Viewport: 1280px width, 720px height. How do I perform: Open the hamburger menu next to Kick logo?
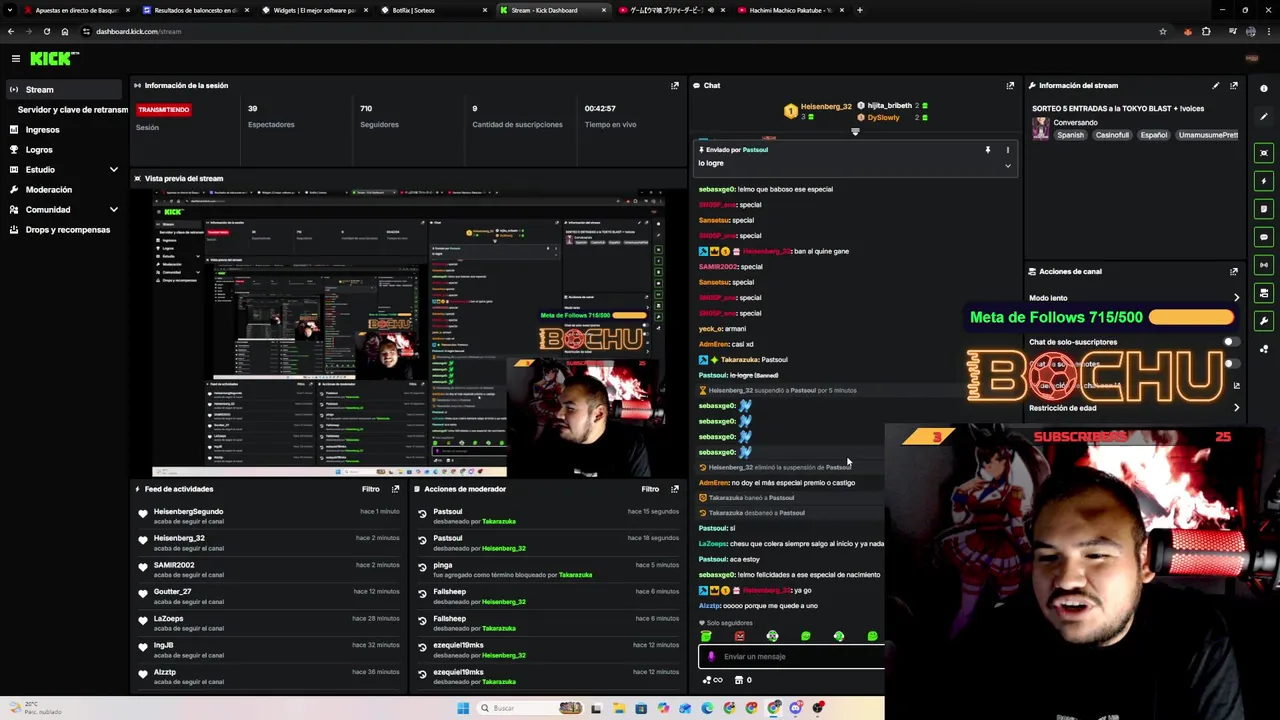pyautogui.click(x=15, y=59)
